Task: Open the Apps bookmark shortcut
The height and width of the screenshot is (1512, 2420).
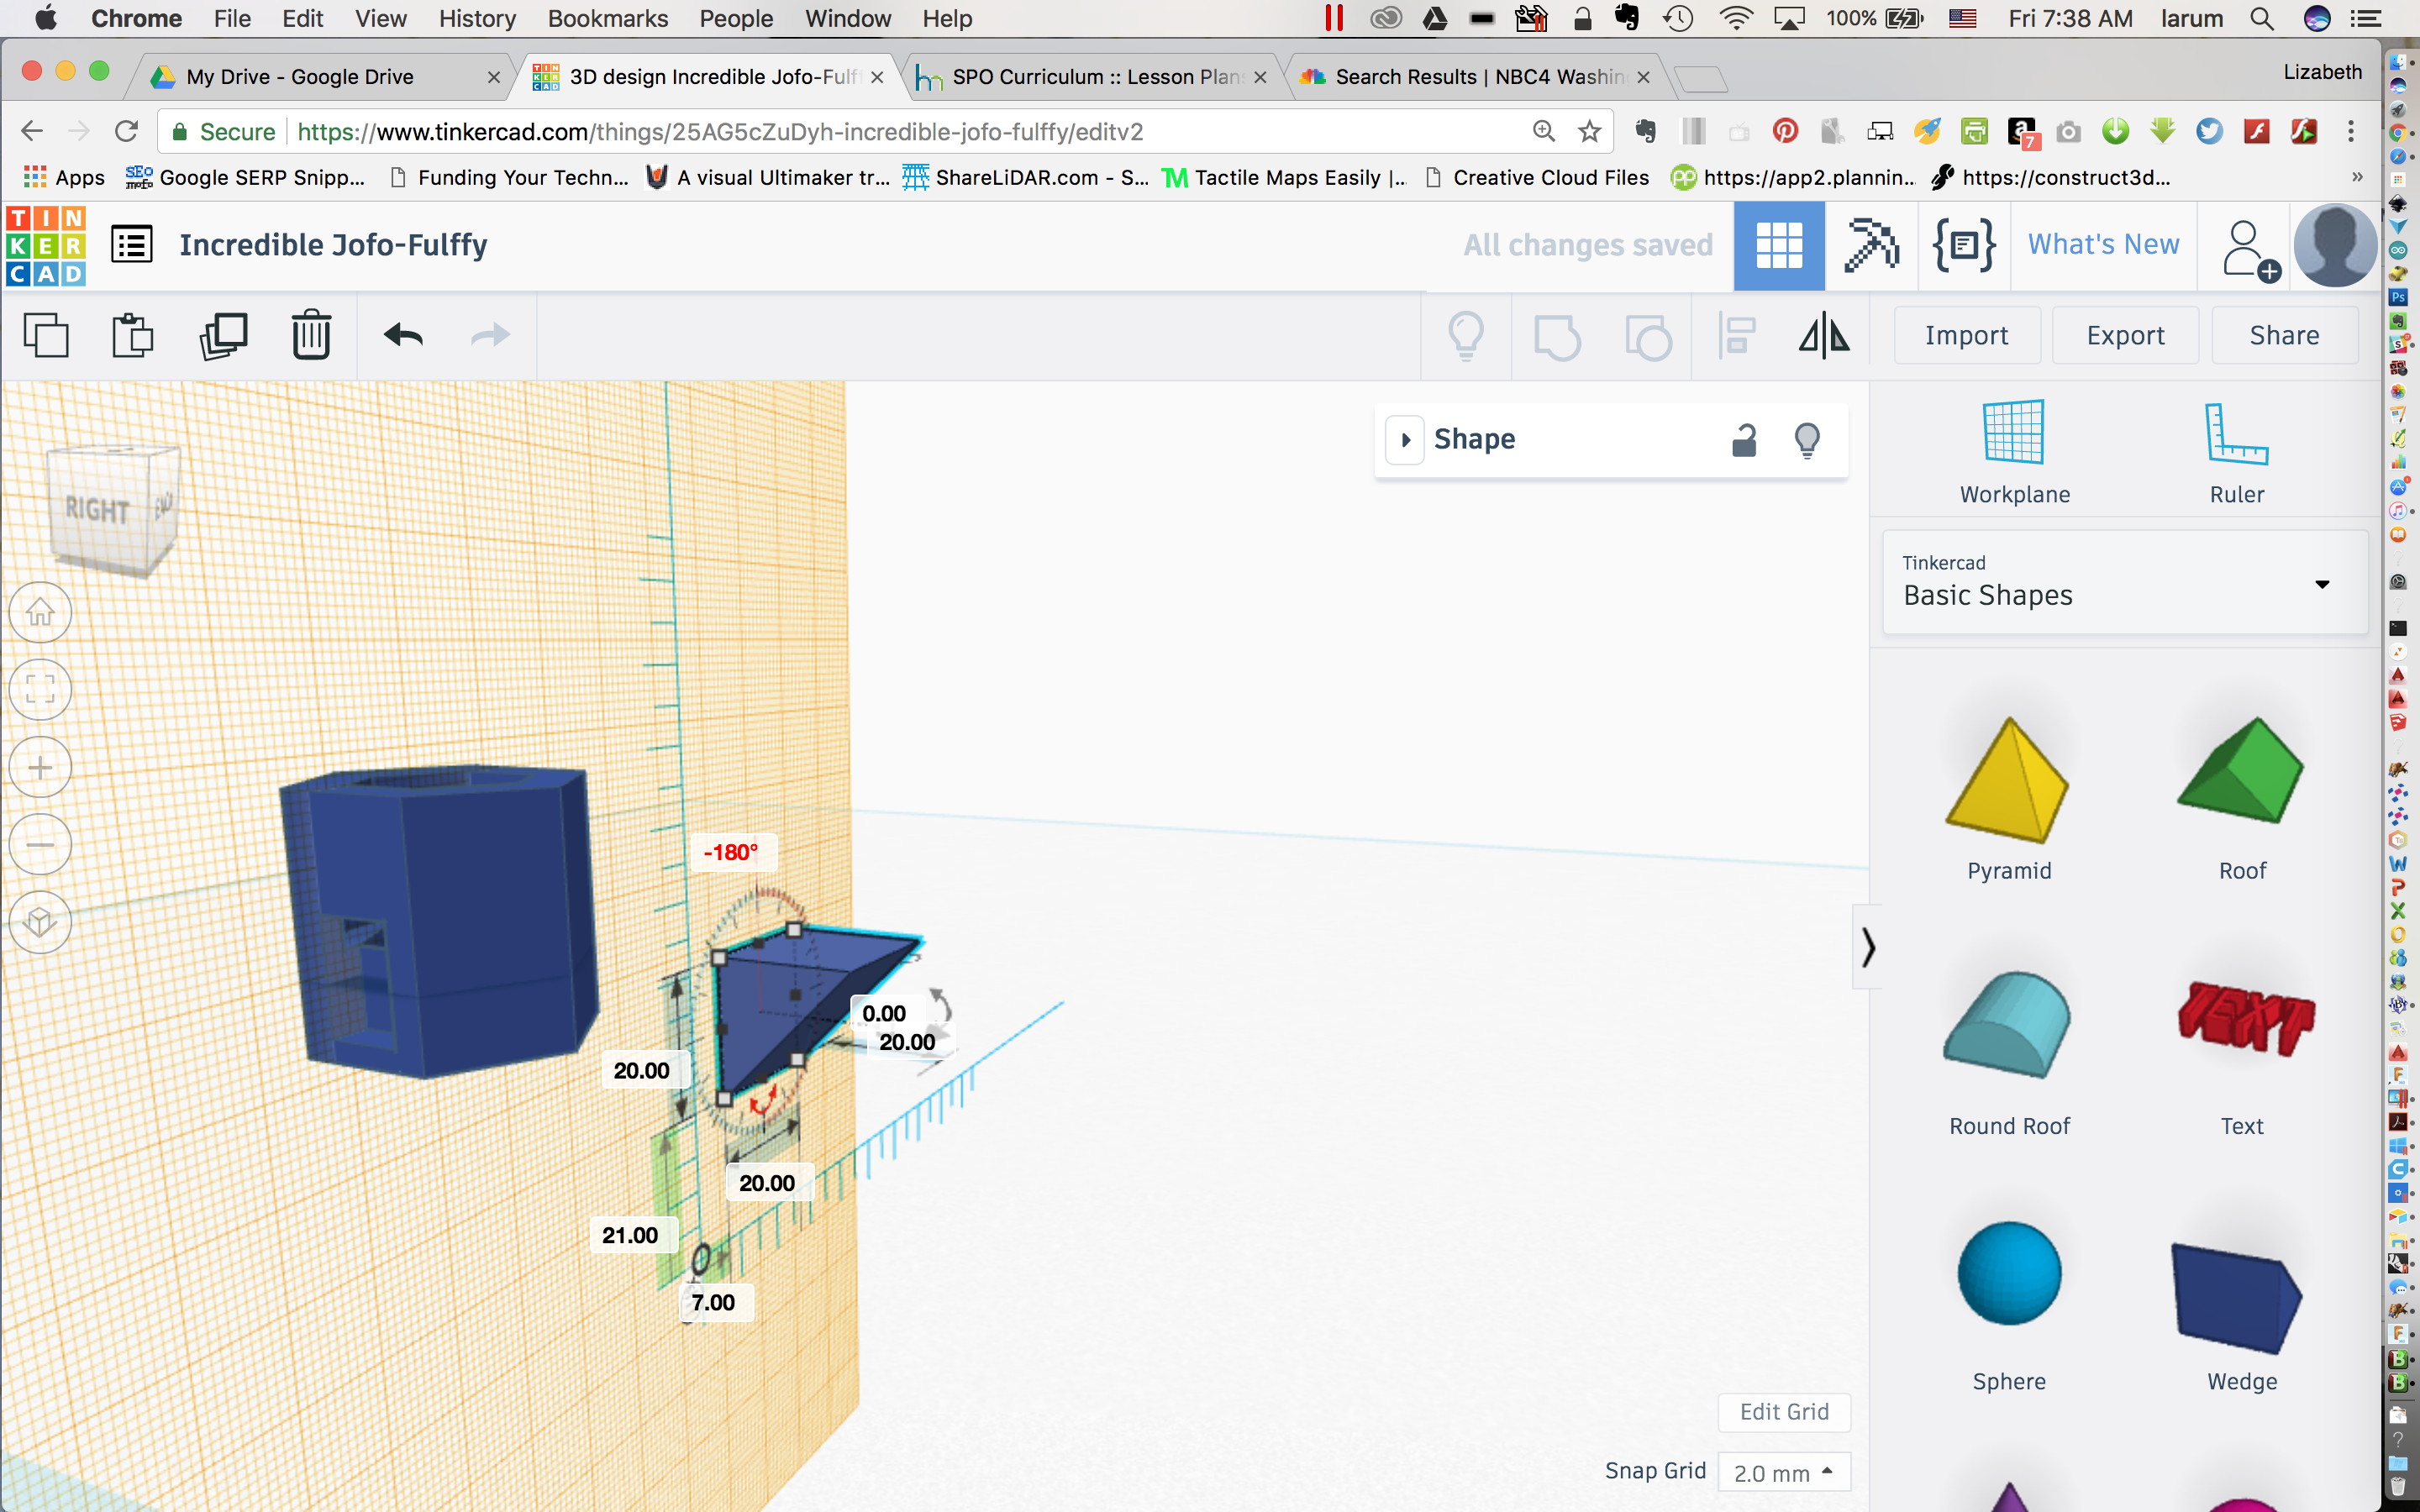Action: point(64,177)
